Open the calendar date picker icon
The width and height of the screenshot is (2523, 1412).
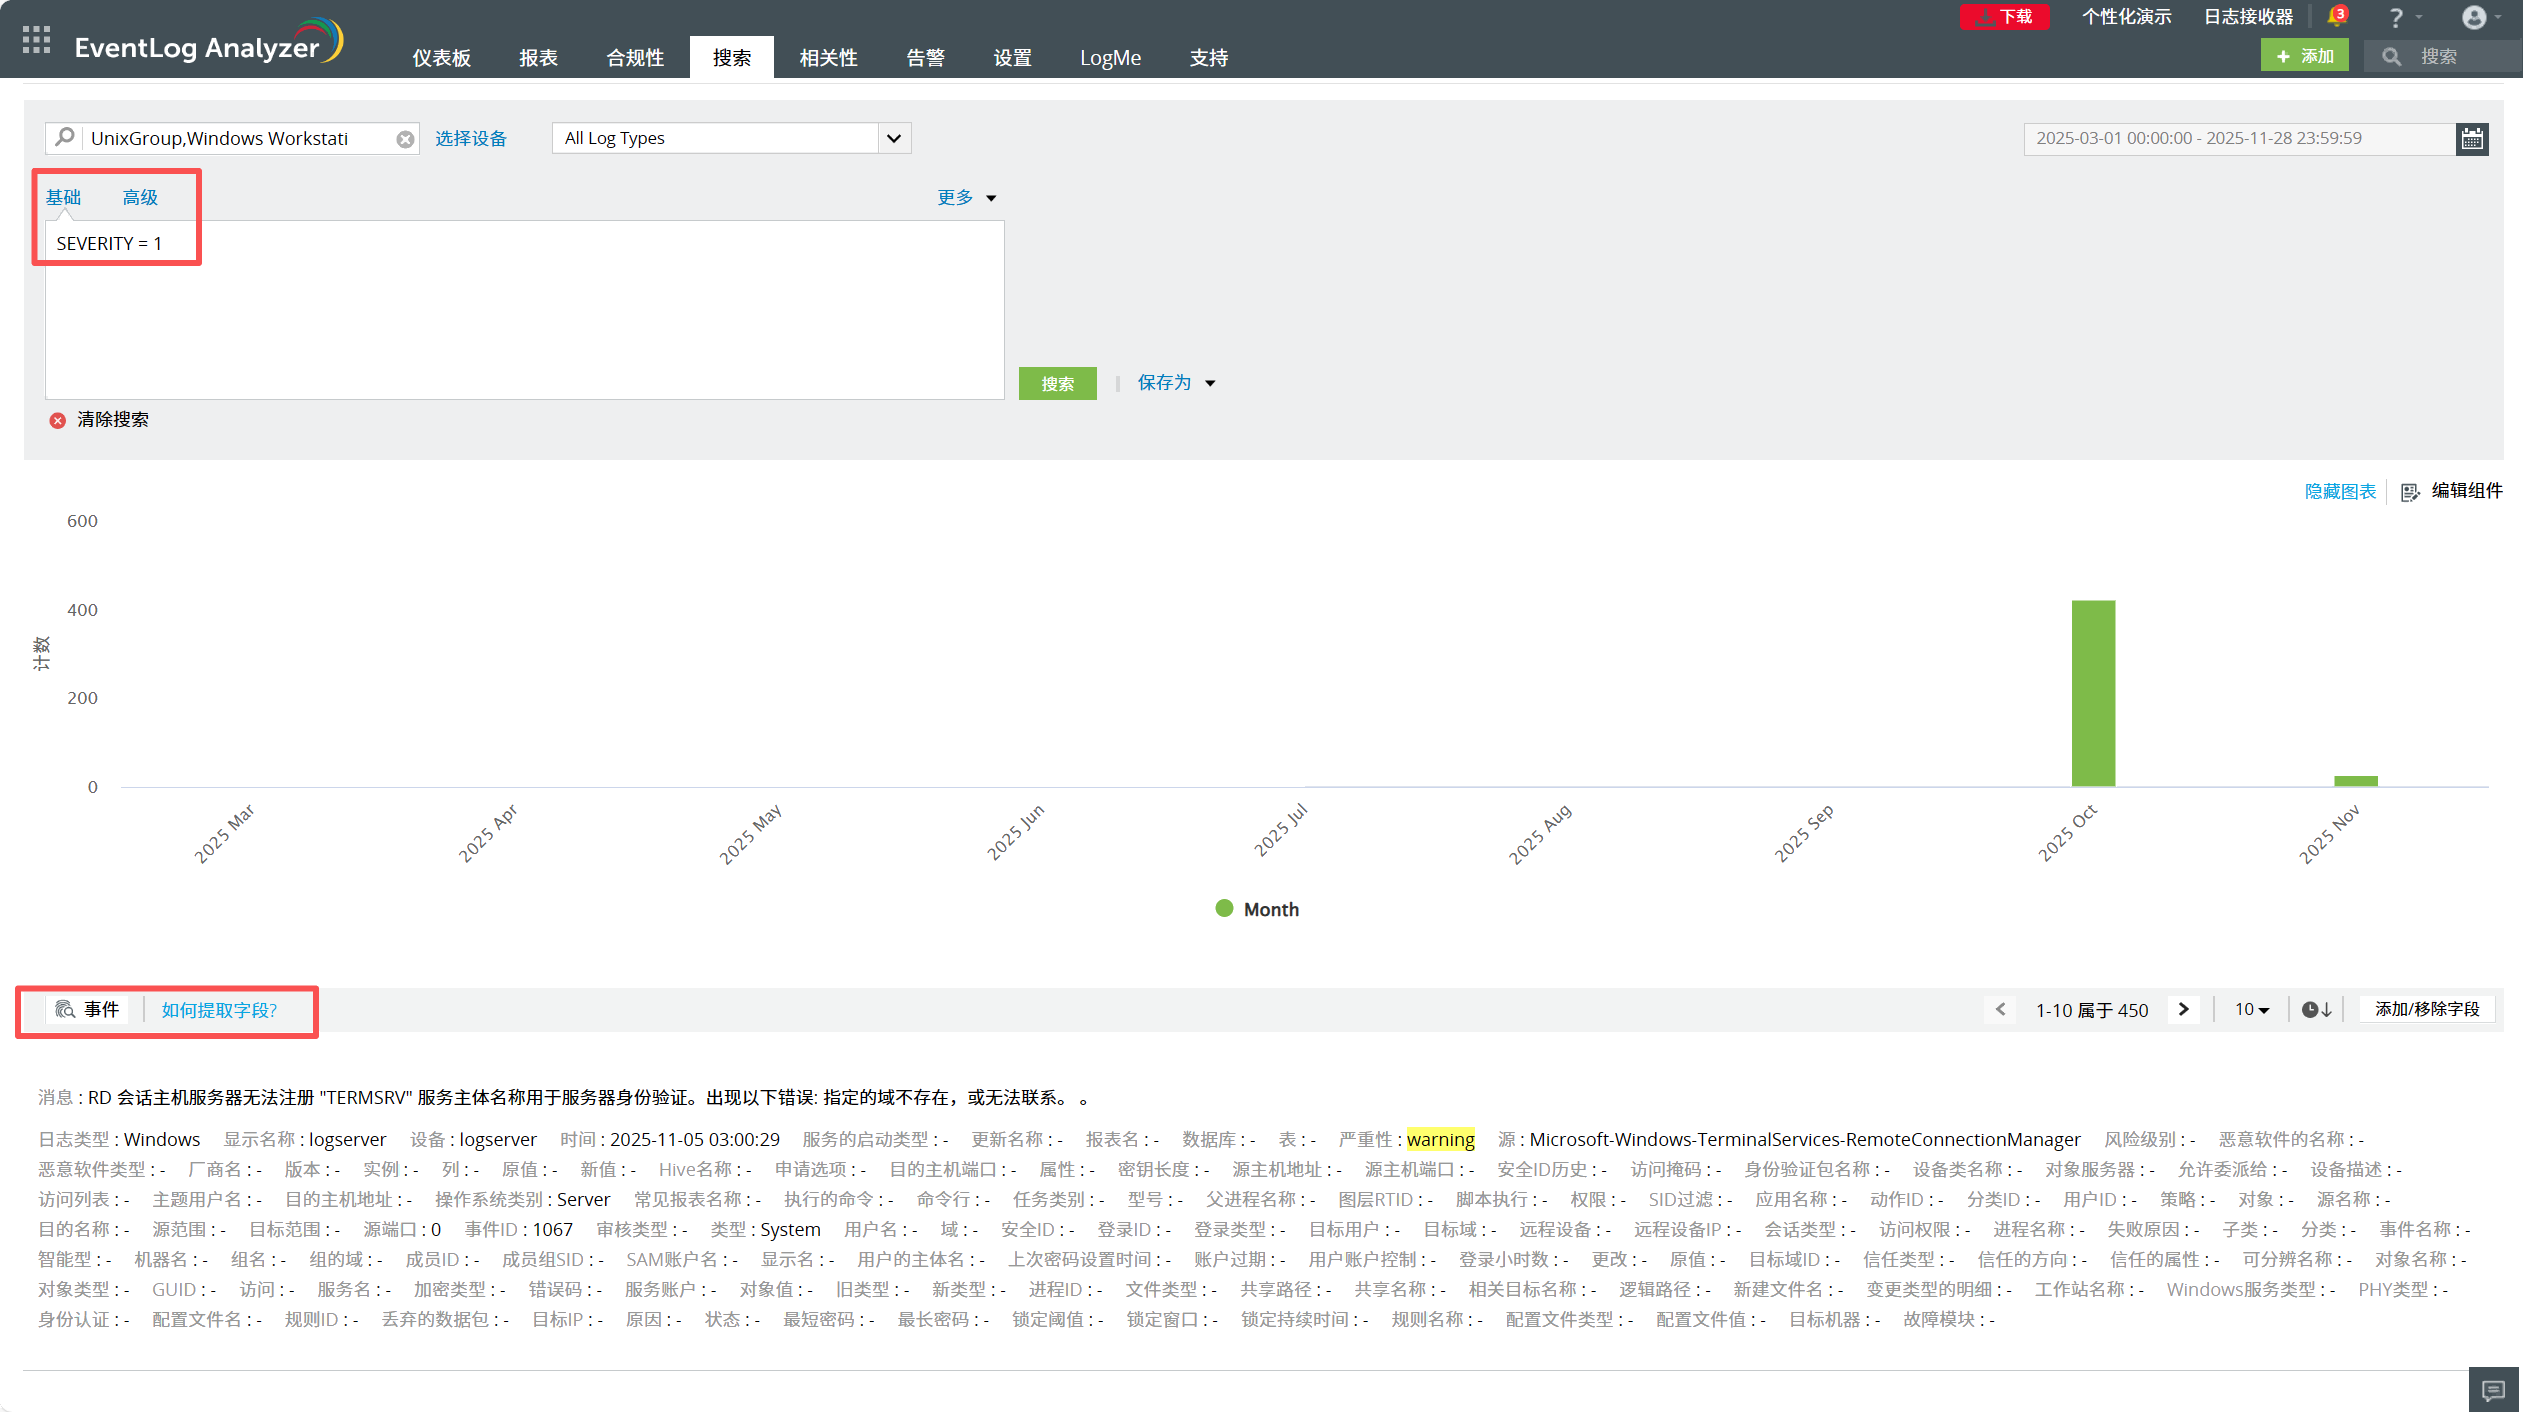click(2472, 139)
